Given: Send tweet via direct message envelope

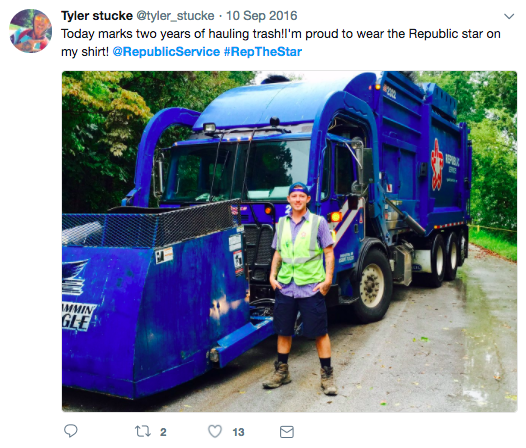Looking at the screenshot, I should (x=287, y=432).
